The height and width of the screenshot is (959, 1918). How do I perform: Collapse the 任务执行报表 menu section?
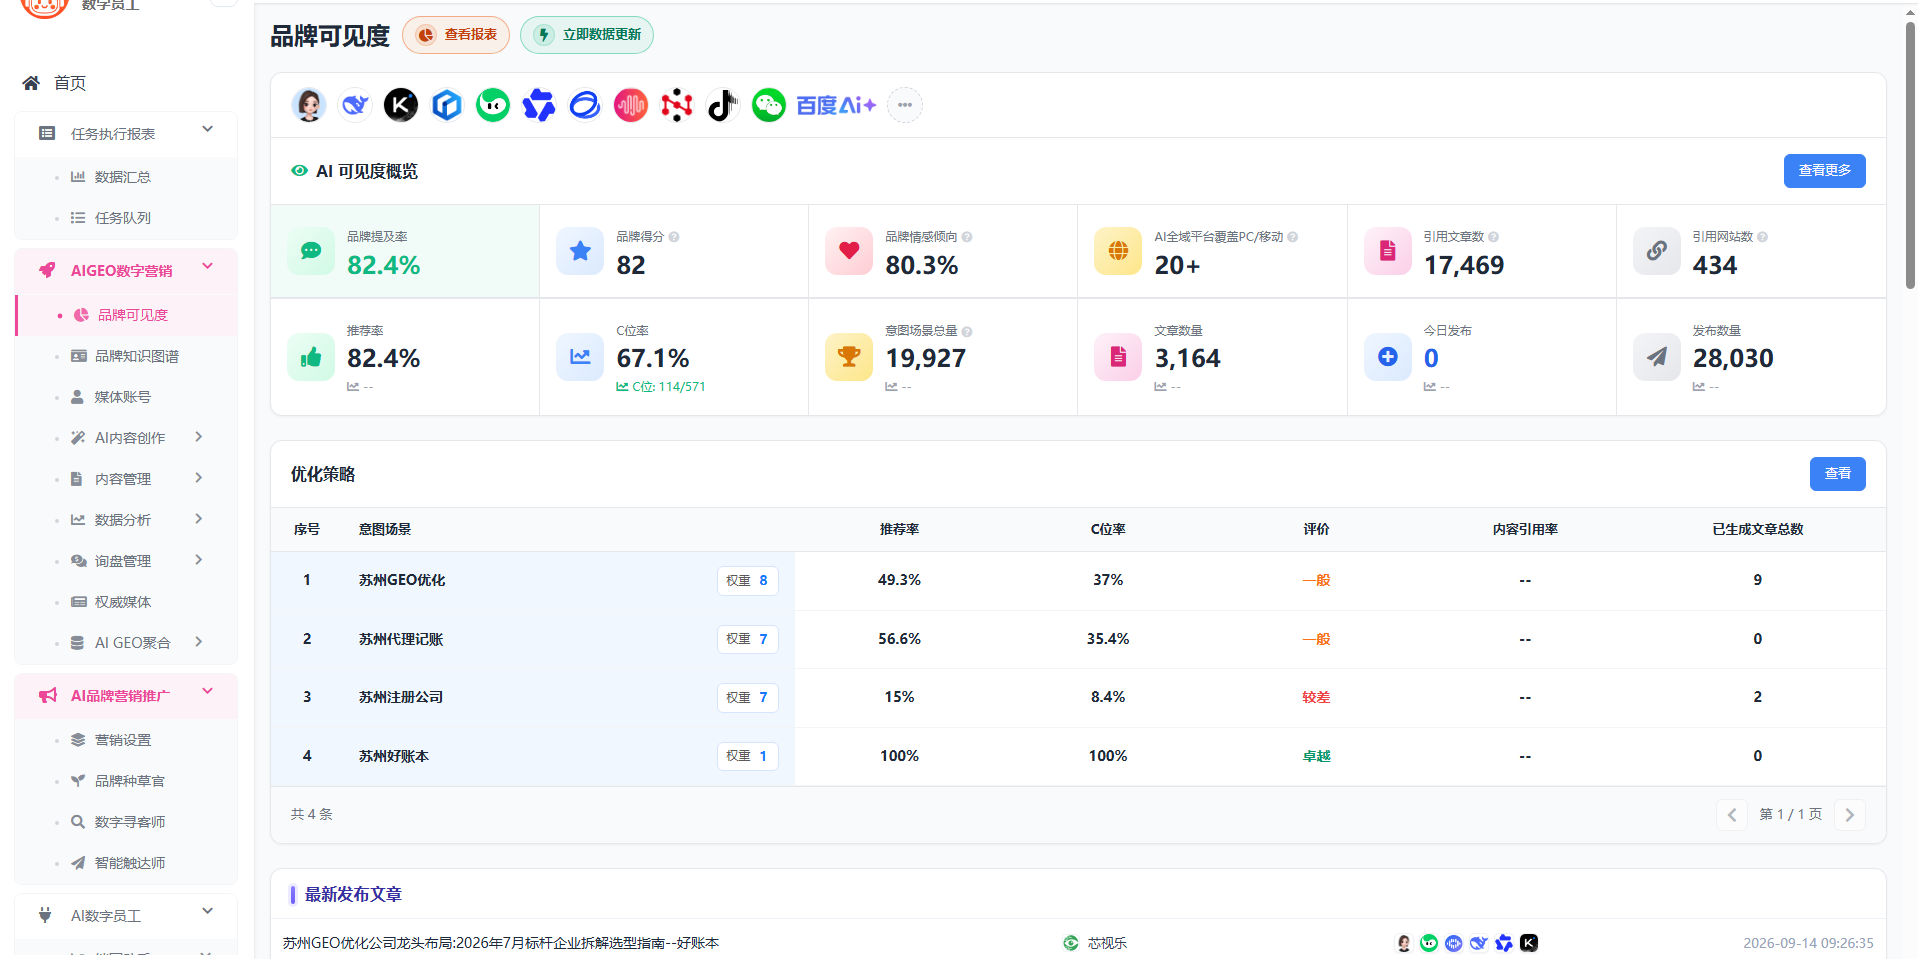pos(208,129)
